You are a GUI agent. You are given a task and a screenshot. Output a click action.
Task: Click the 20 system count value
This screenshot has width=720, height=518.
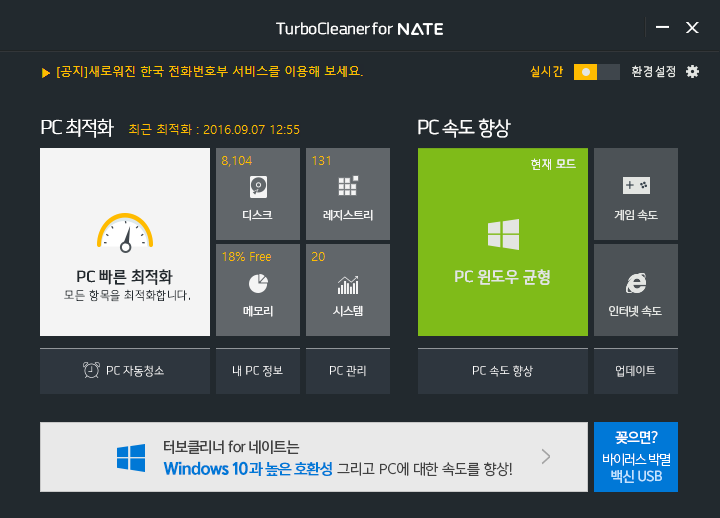coord(318,257)
